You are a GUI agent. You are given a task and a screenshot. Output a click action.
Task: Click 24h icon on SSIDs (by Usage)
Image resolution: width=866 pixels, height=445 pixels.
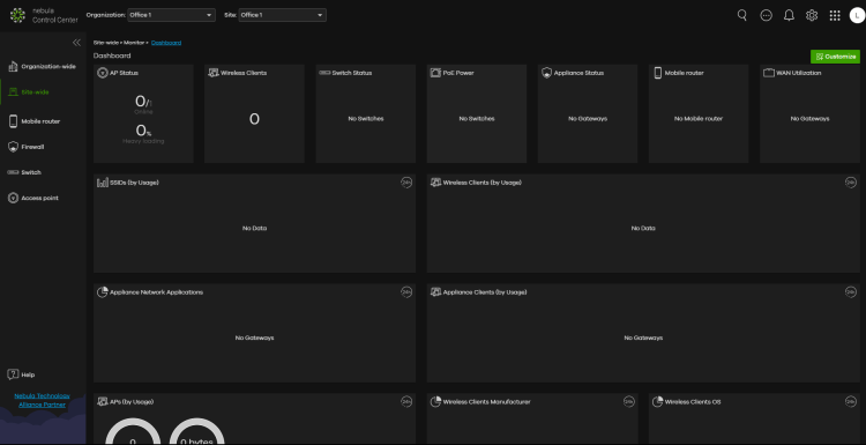(406, 182)
